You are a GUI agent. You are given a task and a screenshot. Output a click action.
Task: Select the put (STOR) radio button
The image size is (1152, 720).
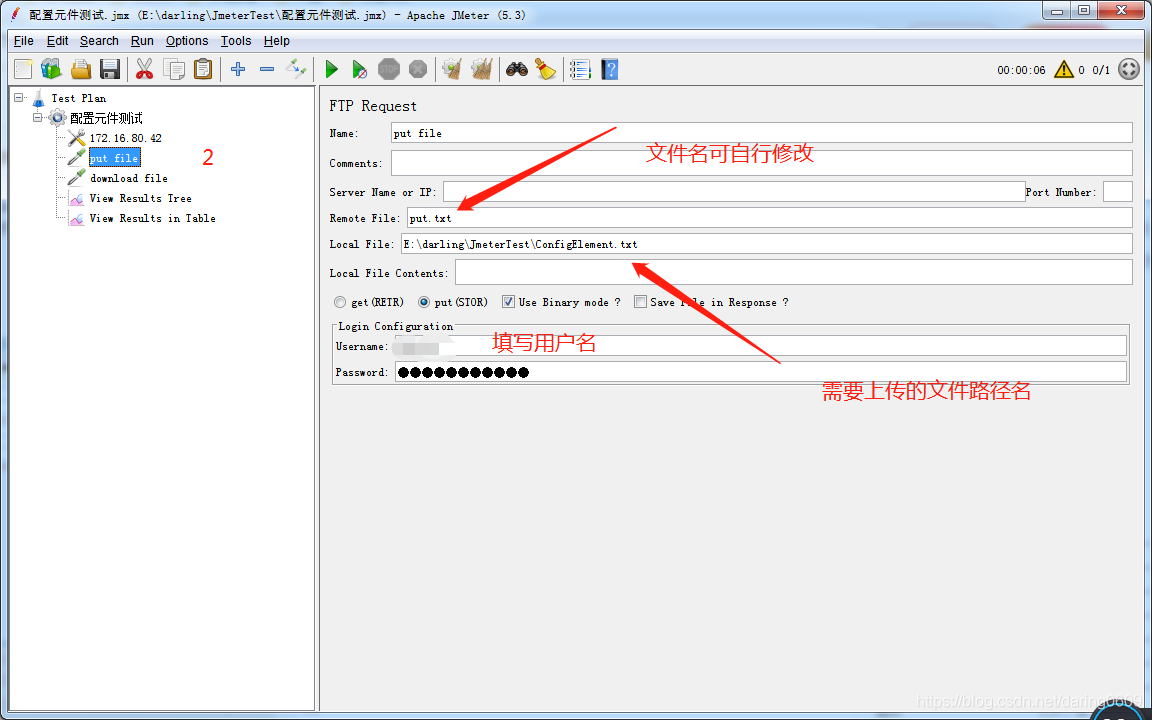click(x=424, y=302)
